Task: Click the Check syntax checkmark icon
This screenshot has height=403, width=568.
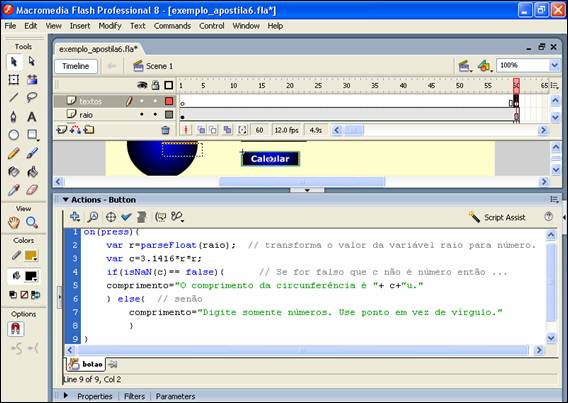Action: tap(126, 217)
